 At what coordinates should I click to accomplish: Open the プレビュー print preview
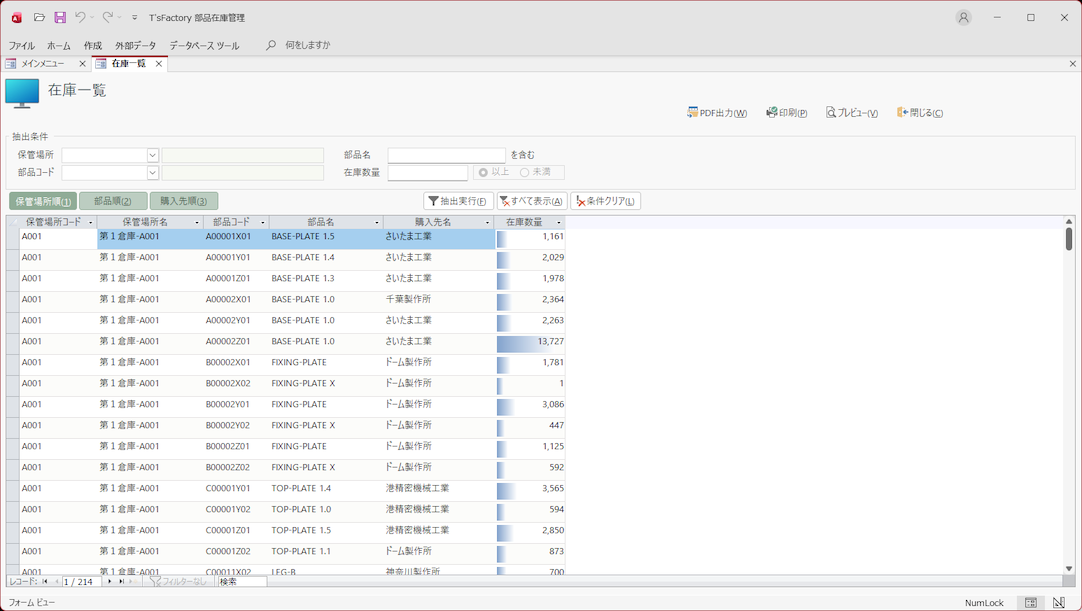pyautogui.click(x=851, y=113)
